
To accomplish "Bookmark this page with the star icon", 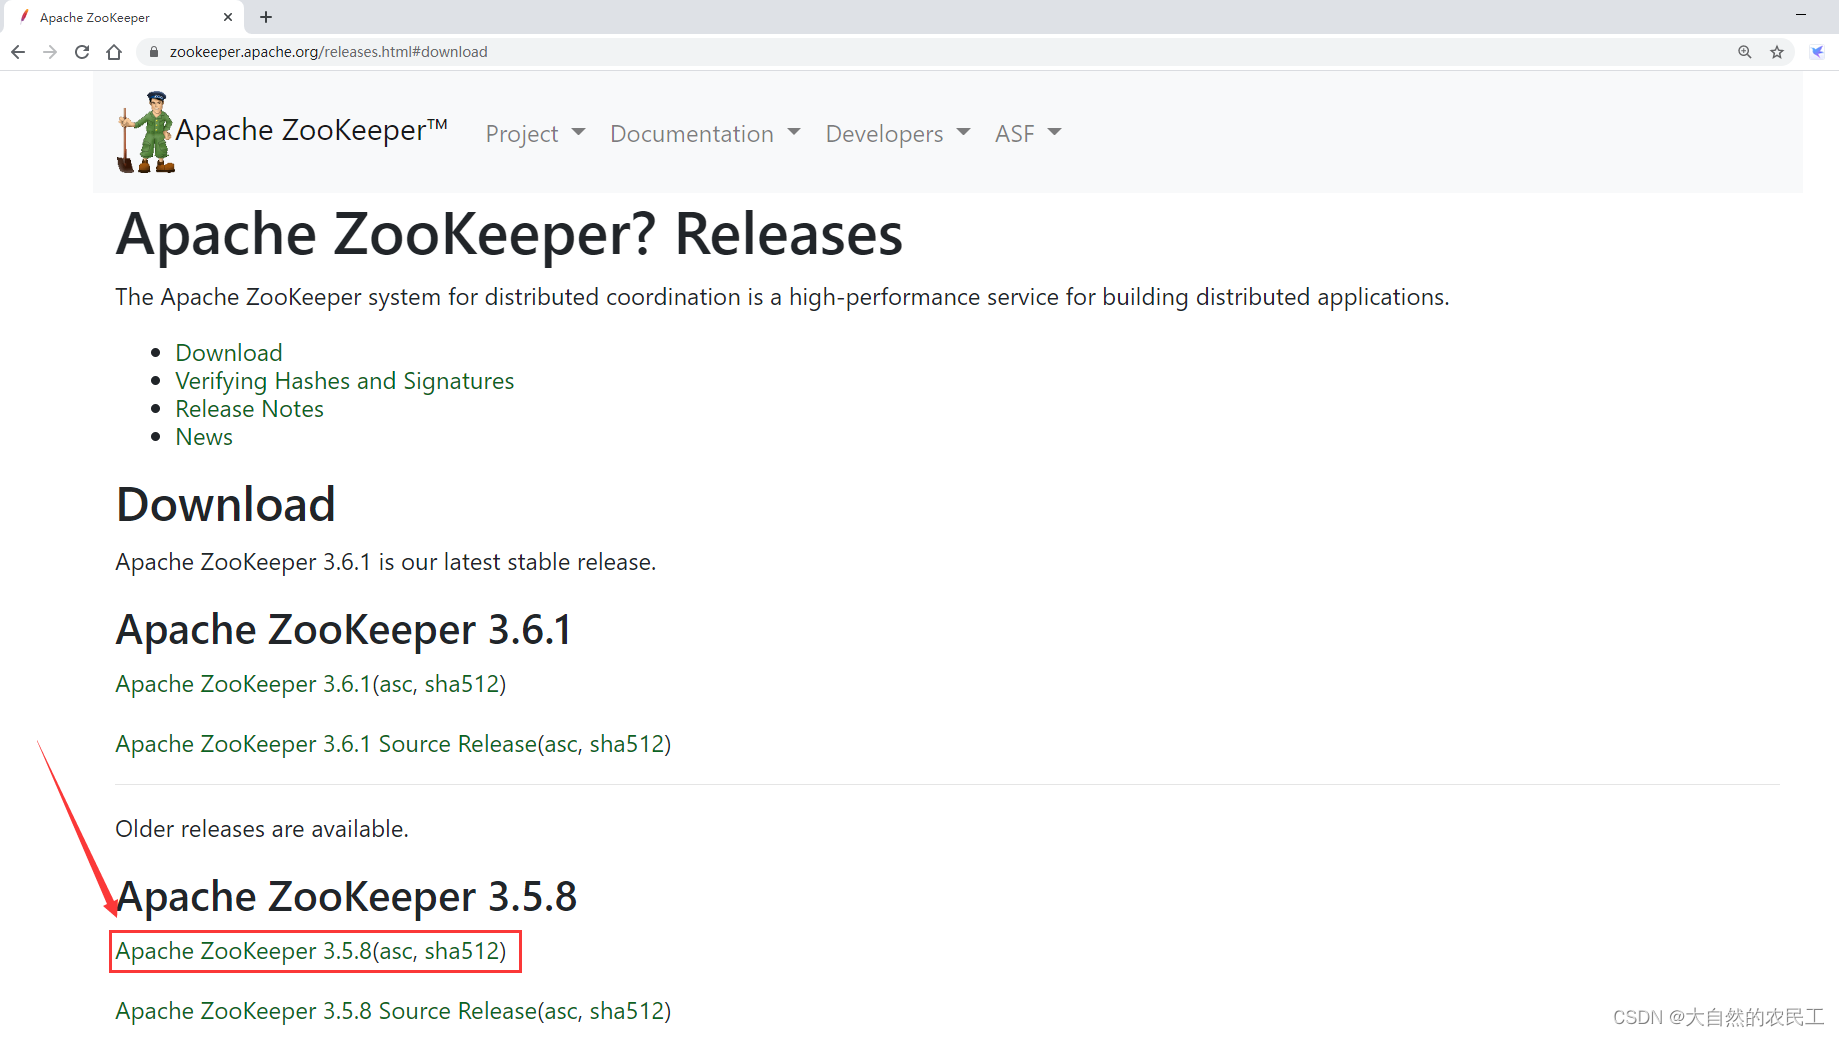I will (1778, 51).
